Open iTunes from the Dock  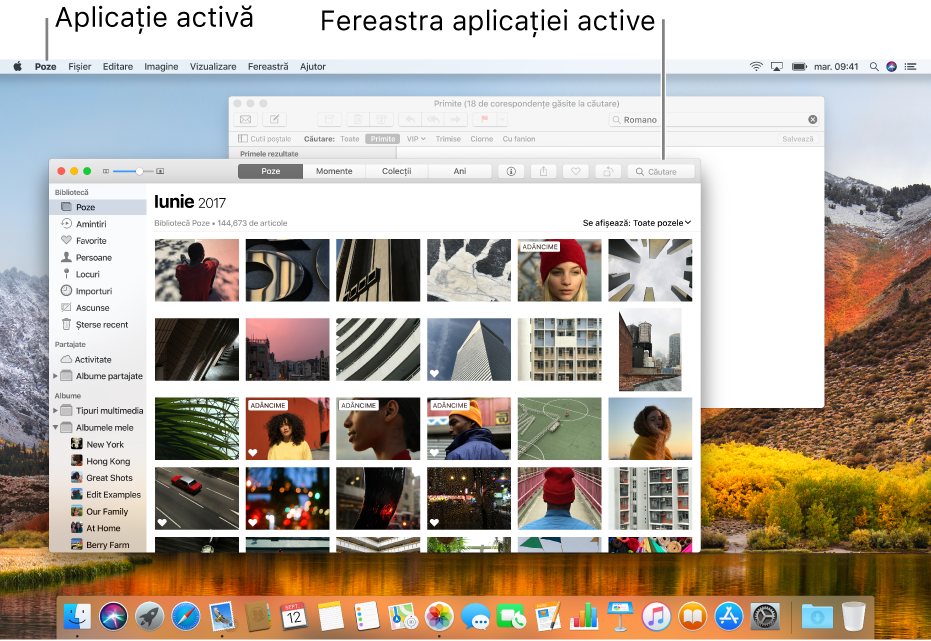tap(656, 616)
